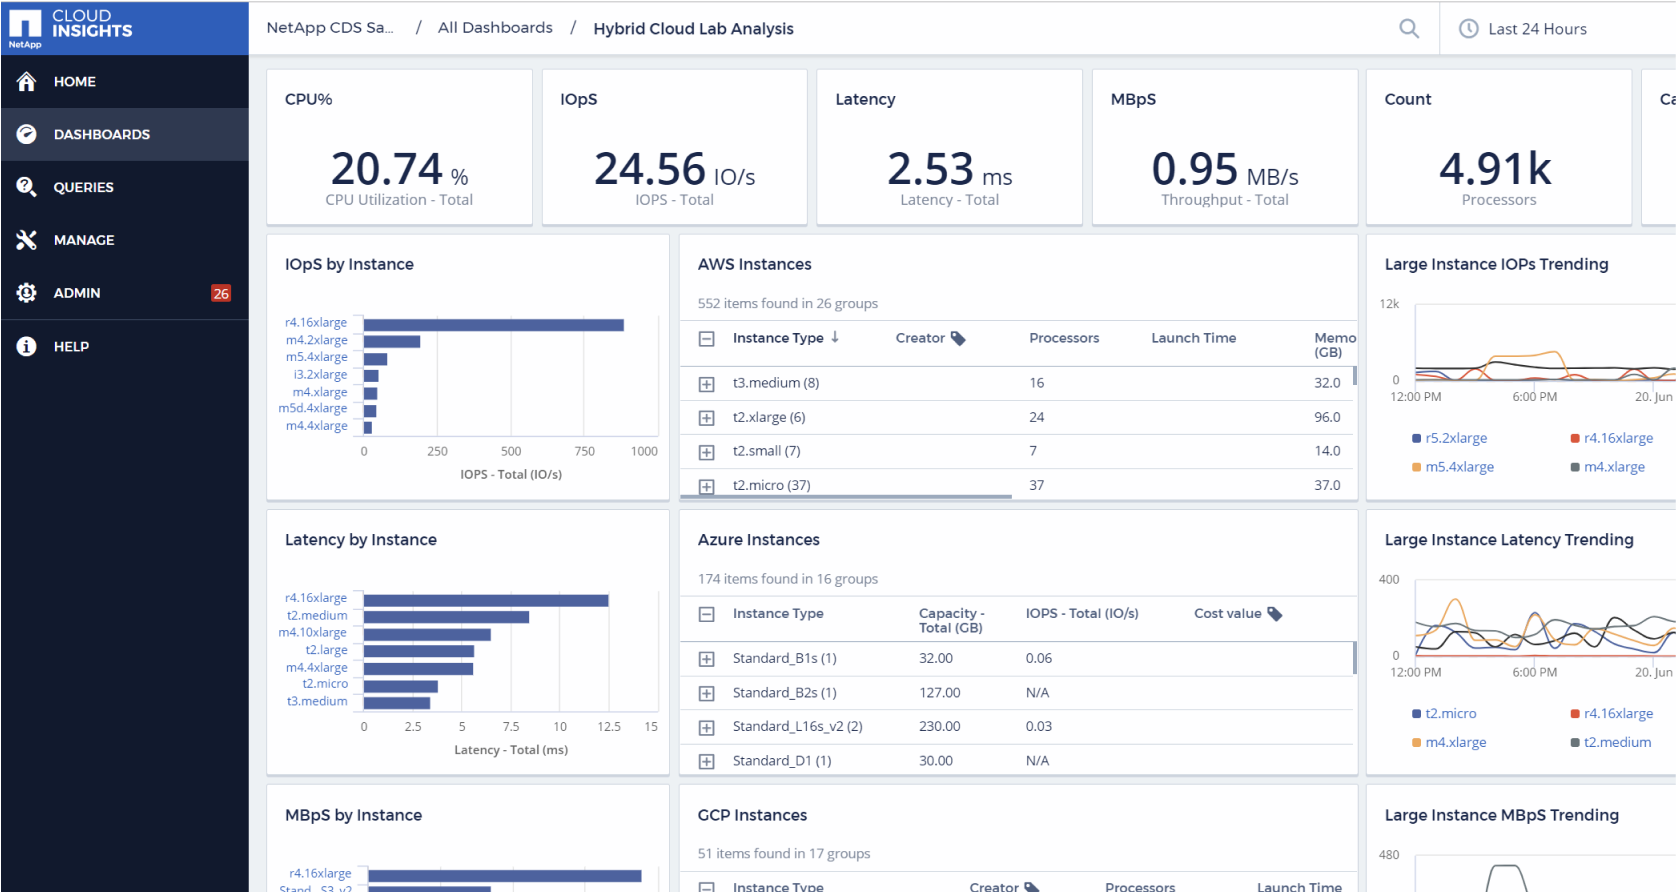This screenshot has height=892, width=1676.
Task: Sort AWS table by Launch Time column
Action: 1193,338
